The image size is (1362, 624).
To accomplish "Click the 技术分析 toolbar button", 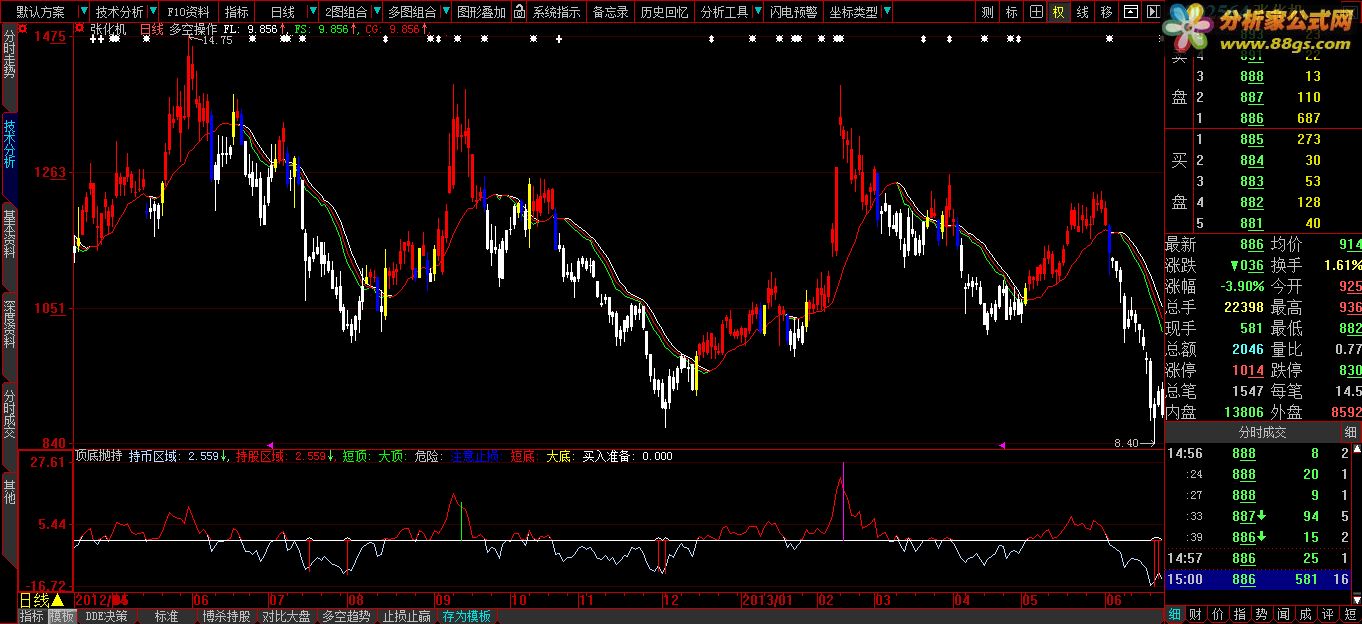I will pos(119,12).
